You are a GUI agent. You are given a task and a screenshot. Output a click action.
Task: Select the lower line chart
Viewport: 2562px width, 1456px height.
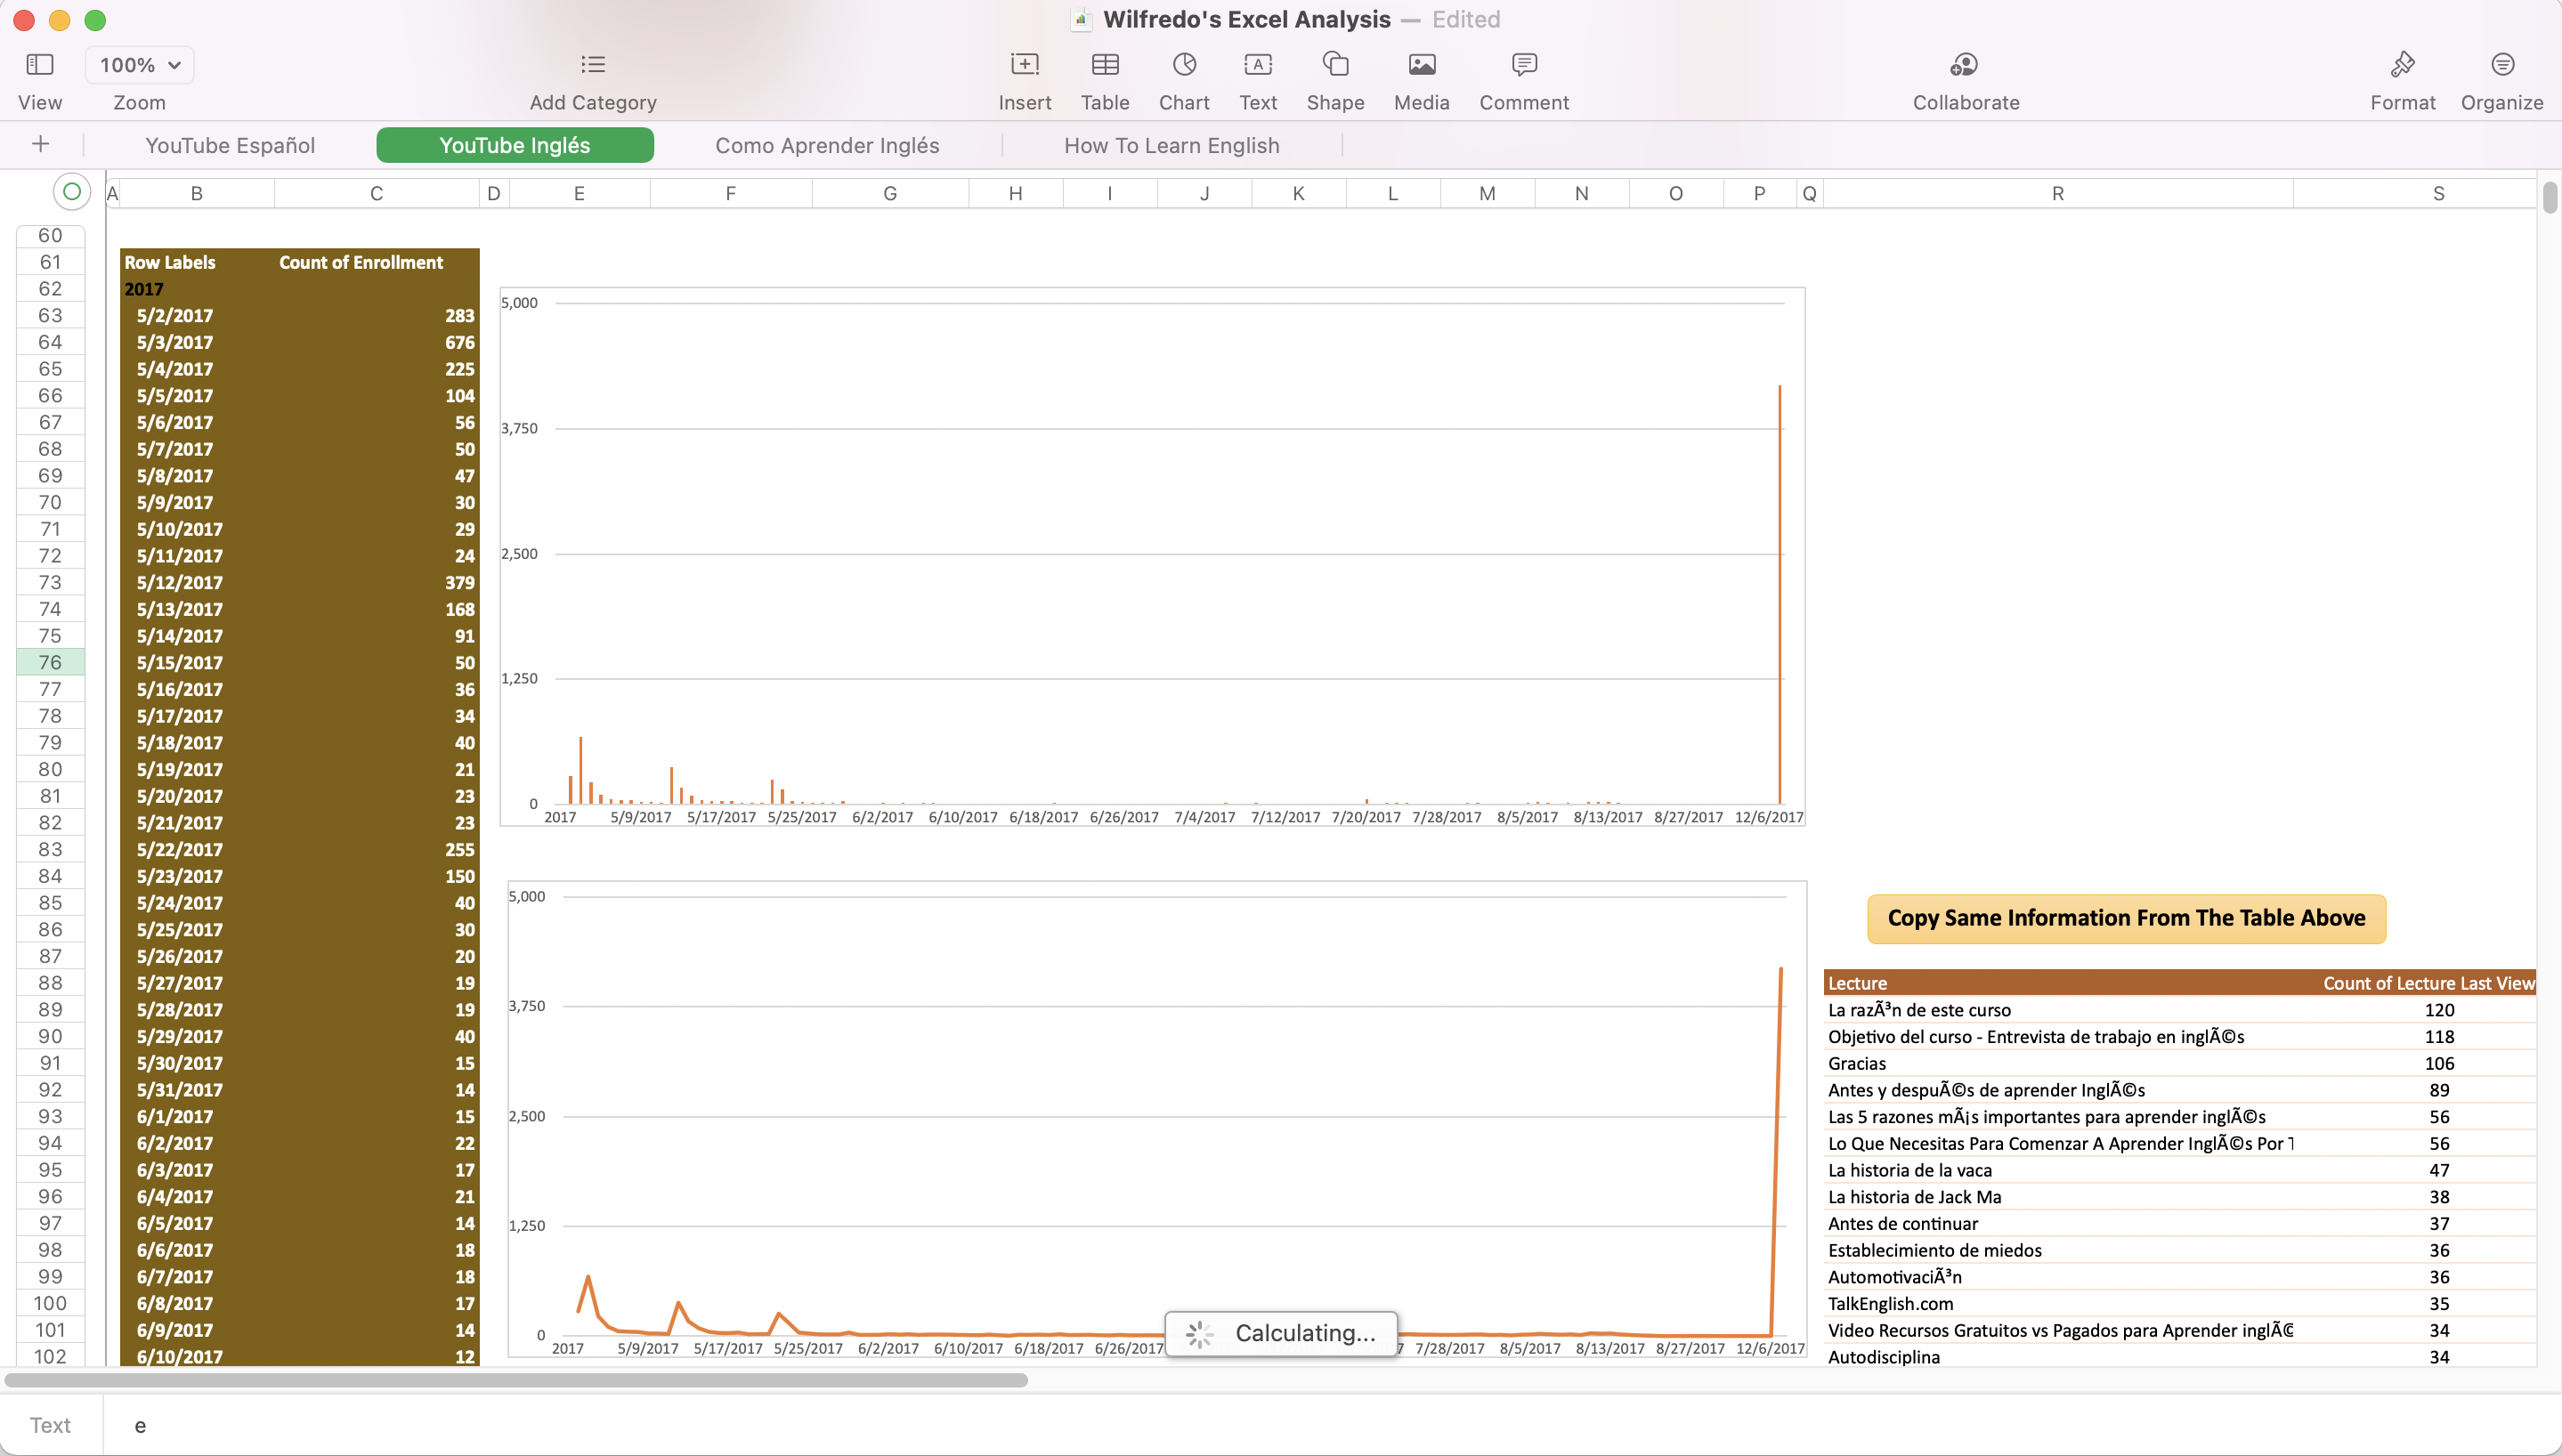click(1157, 1118)
